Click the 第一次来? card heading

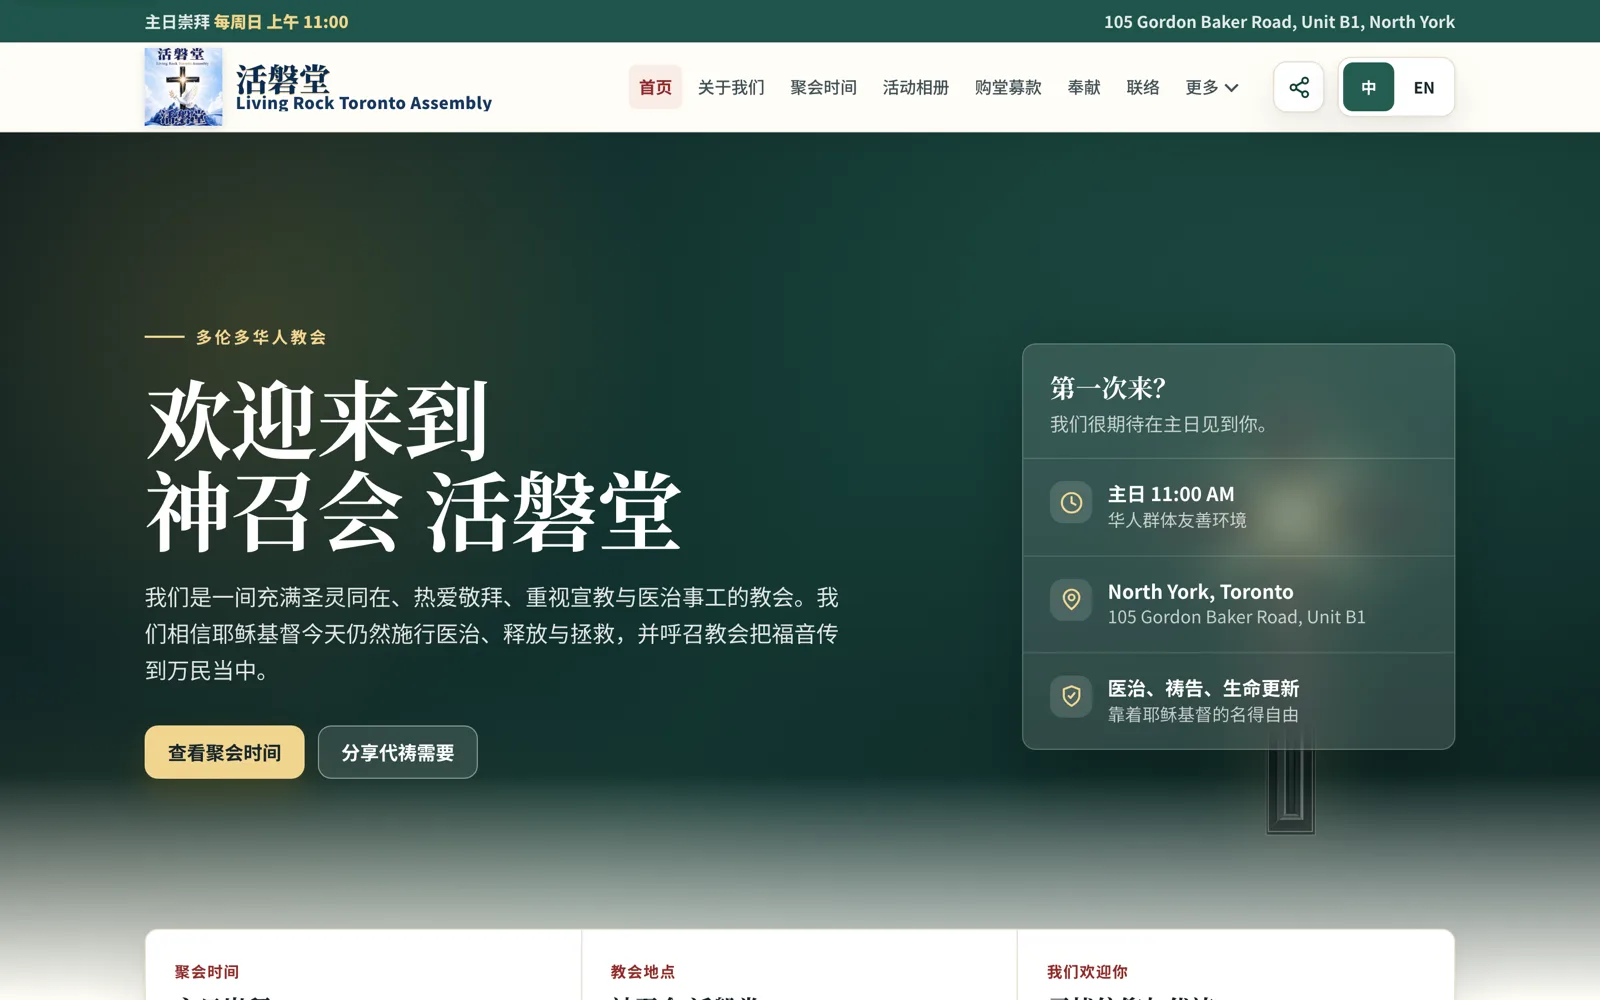pos(1108,388)
